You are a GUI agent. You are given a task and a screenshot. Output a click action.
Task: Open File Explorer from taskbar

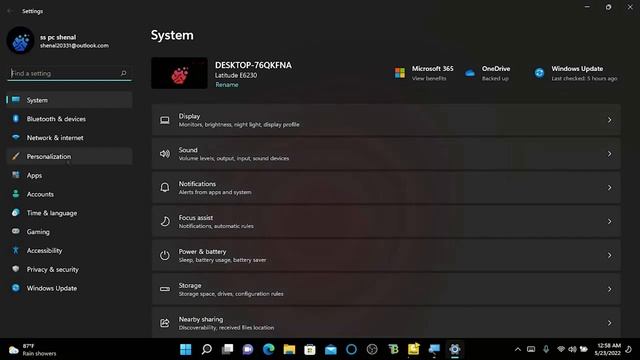click(x=289, y=349)
